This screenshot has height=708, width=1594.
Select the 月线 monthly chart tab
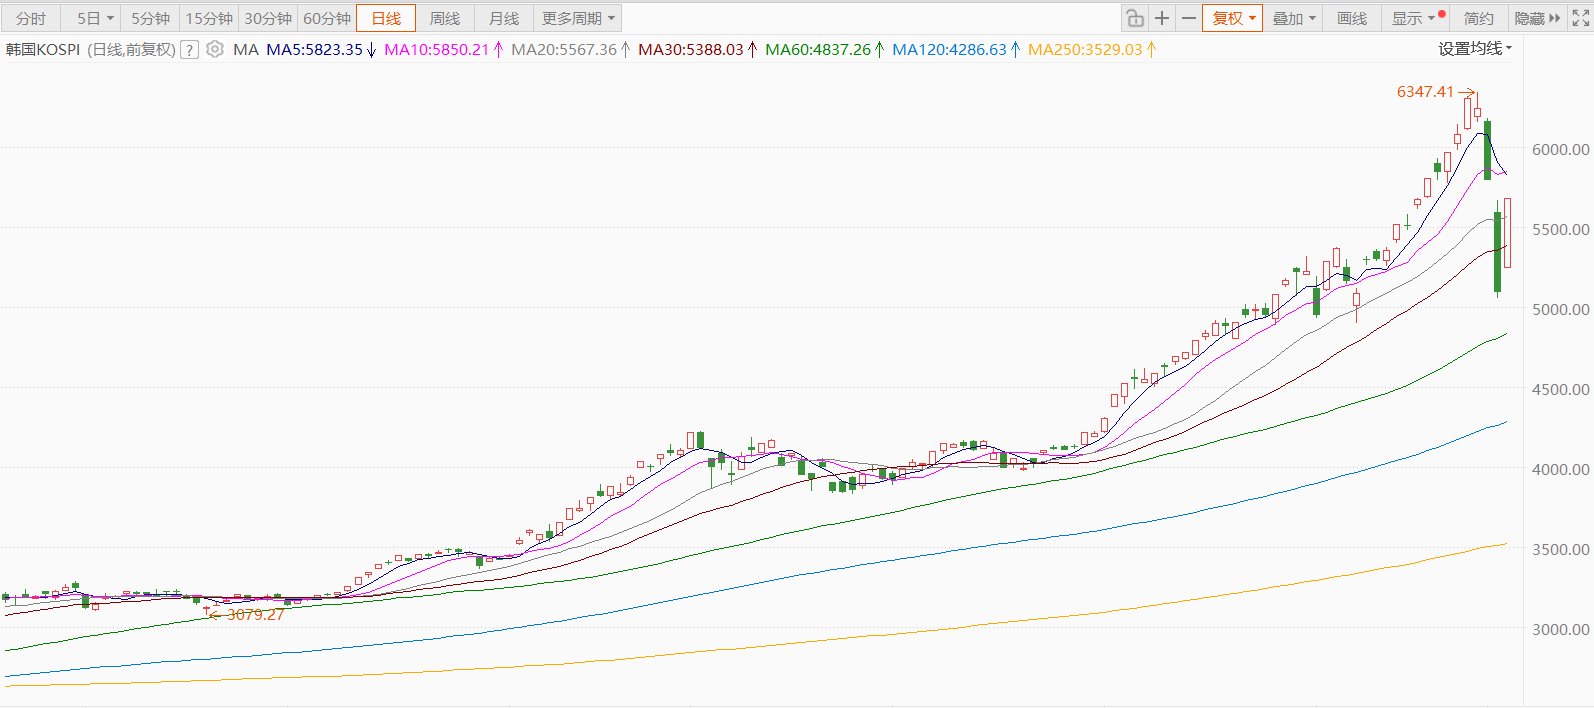(504, 18)
